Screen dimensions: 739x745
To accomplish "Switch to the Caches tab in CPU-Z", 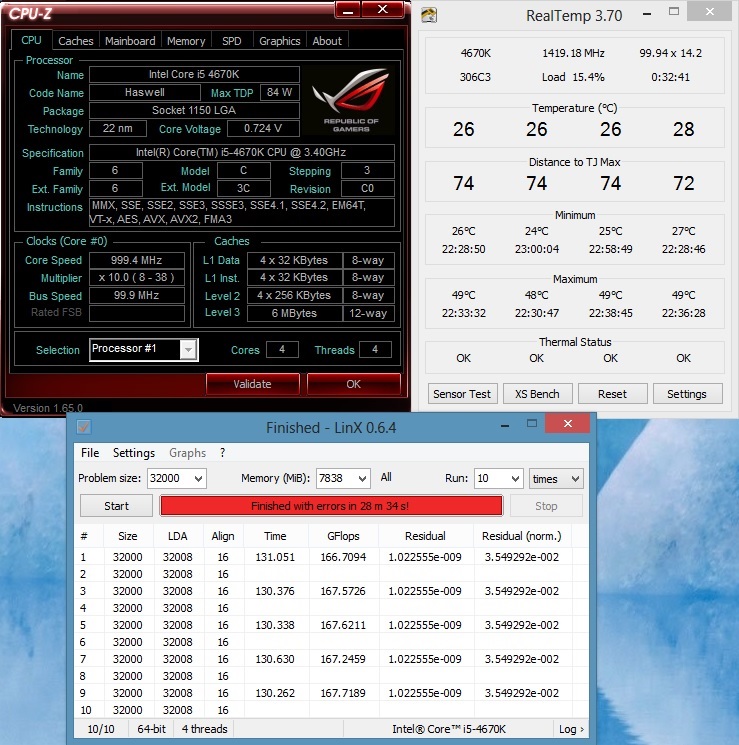I will click(76, 41).
